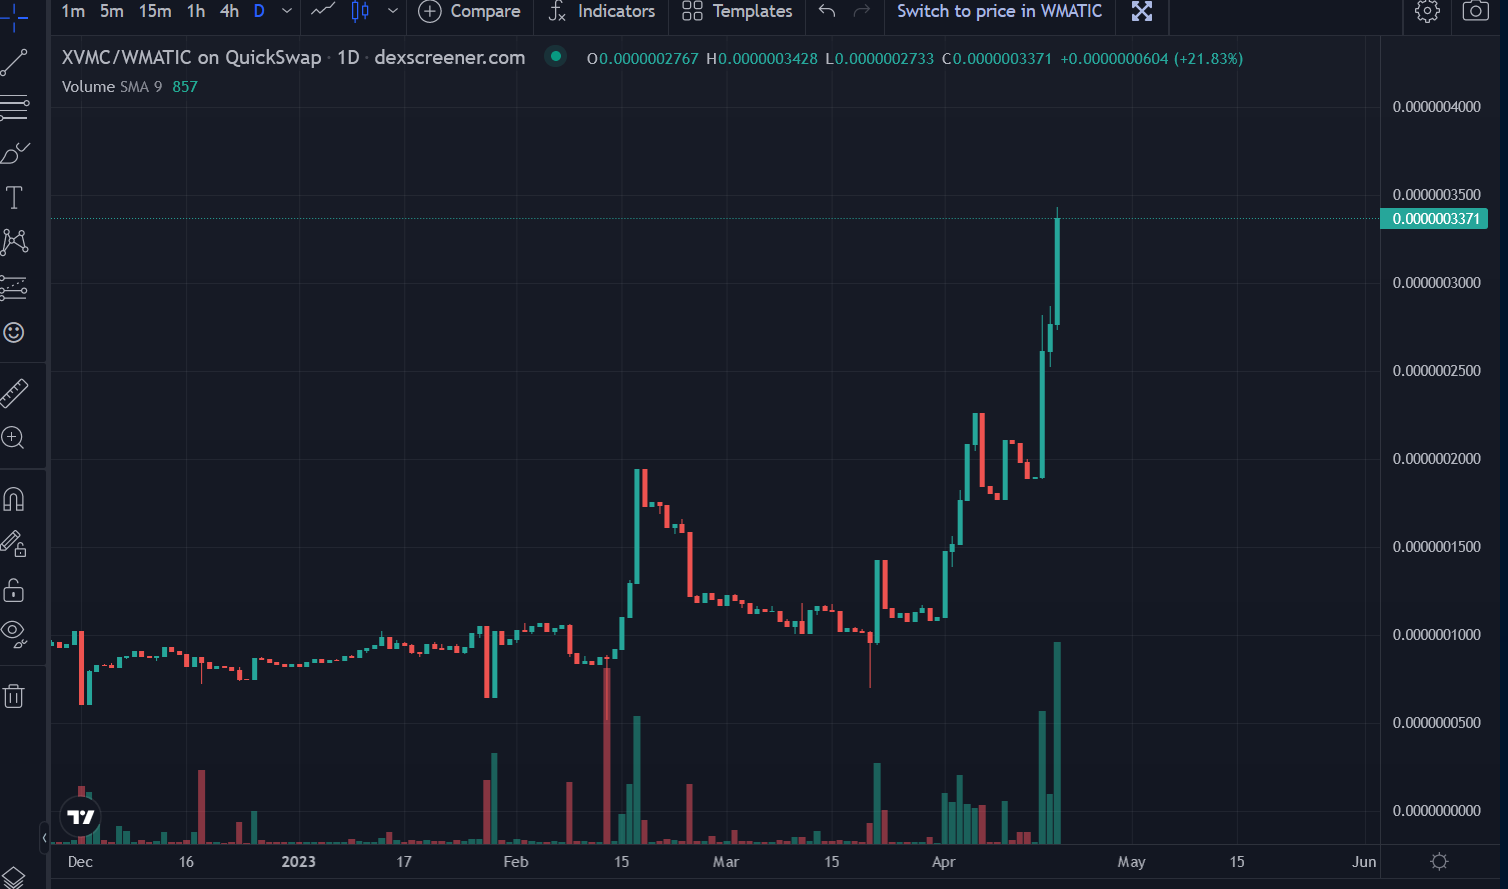The image size is (1508, 889).
Task: Open indicator Templates menu
Action: click(737, 11)
